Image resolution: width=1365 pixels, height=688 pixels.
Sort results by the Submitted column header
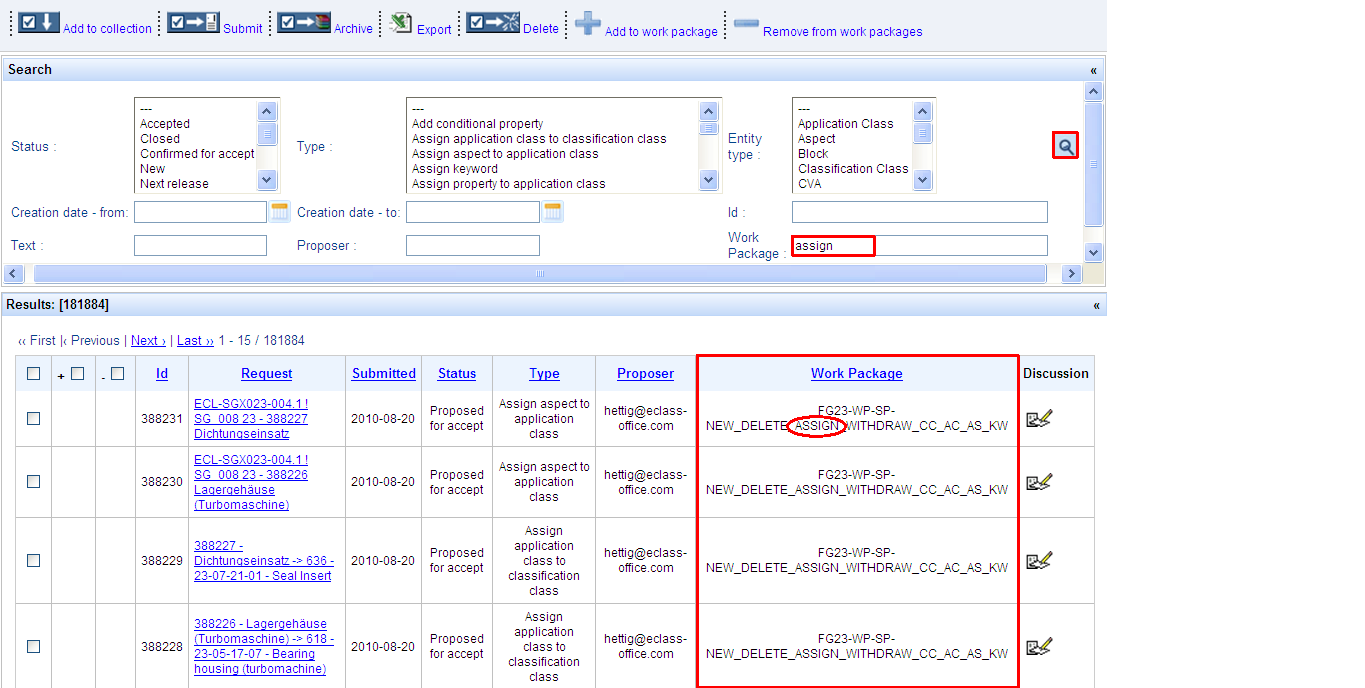point(383,374)
